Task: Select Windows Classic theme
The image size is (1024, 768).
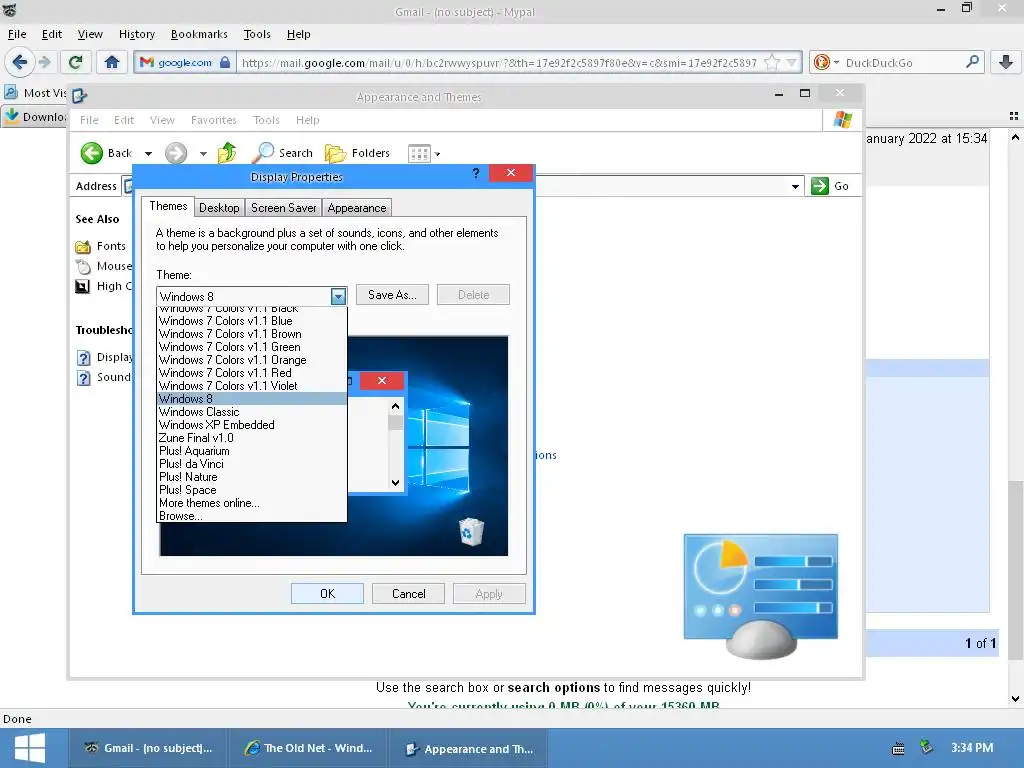Action: point(251,412)
